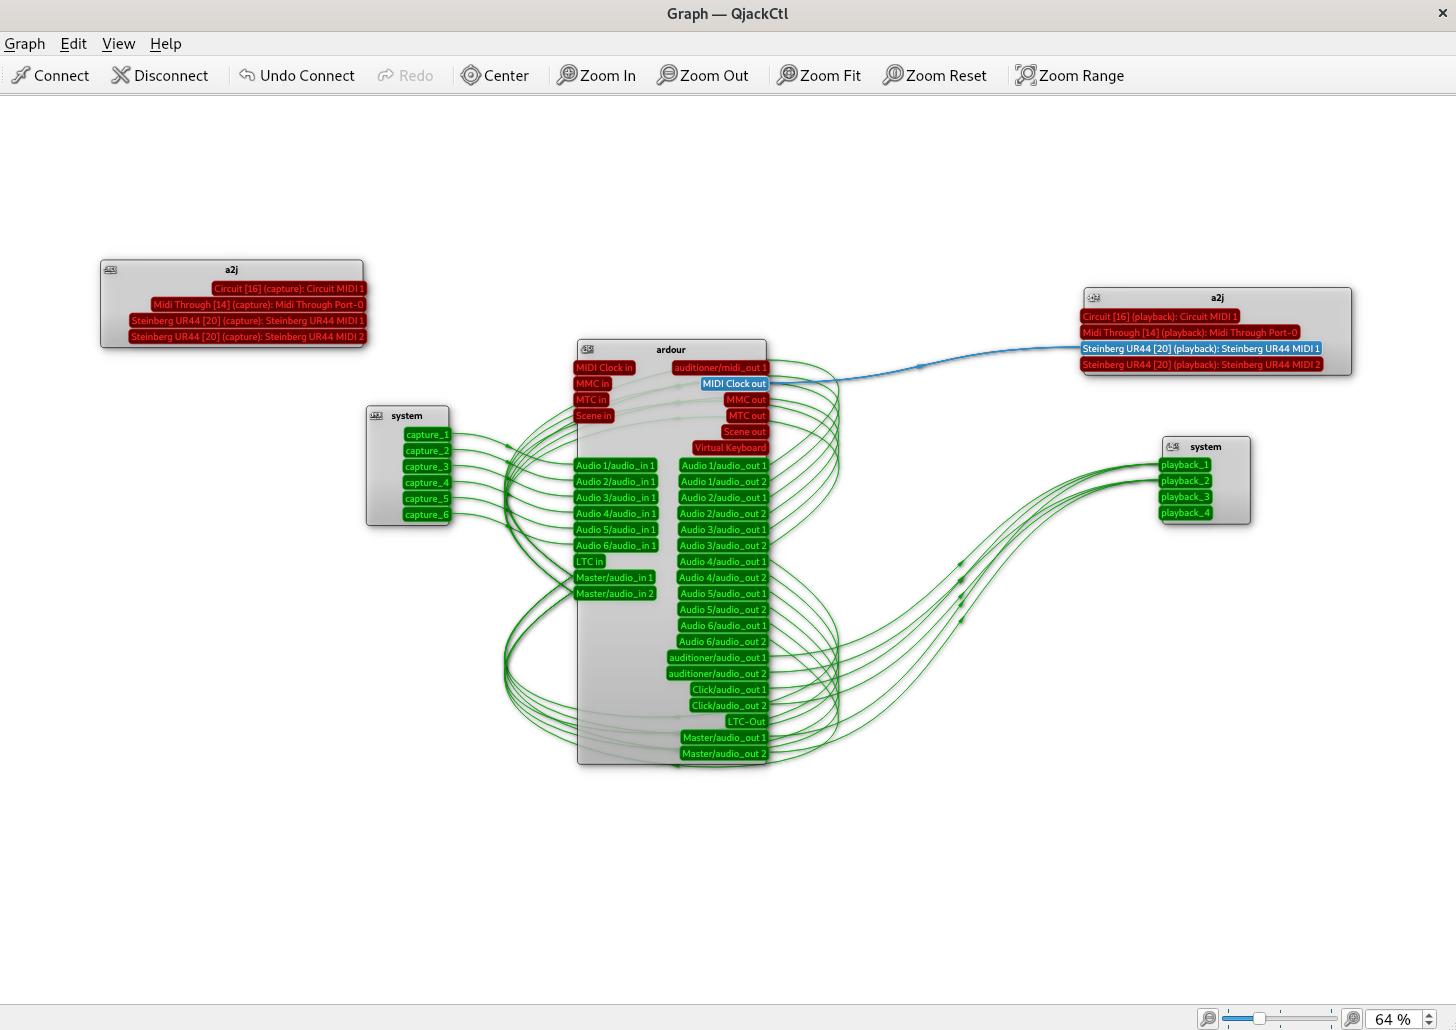
Task: Increase zoom with the spinbox up arrow
Action: click(1428, 1014)
